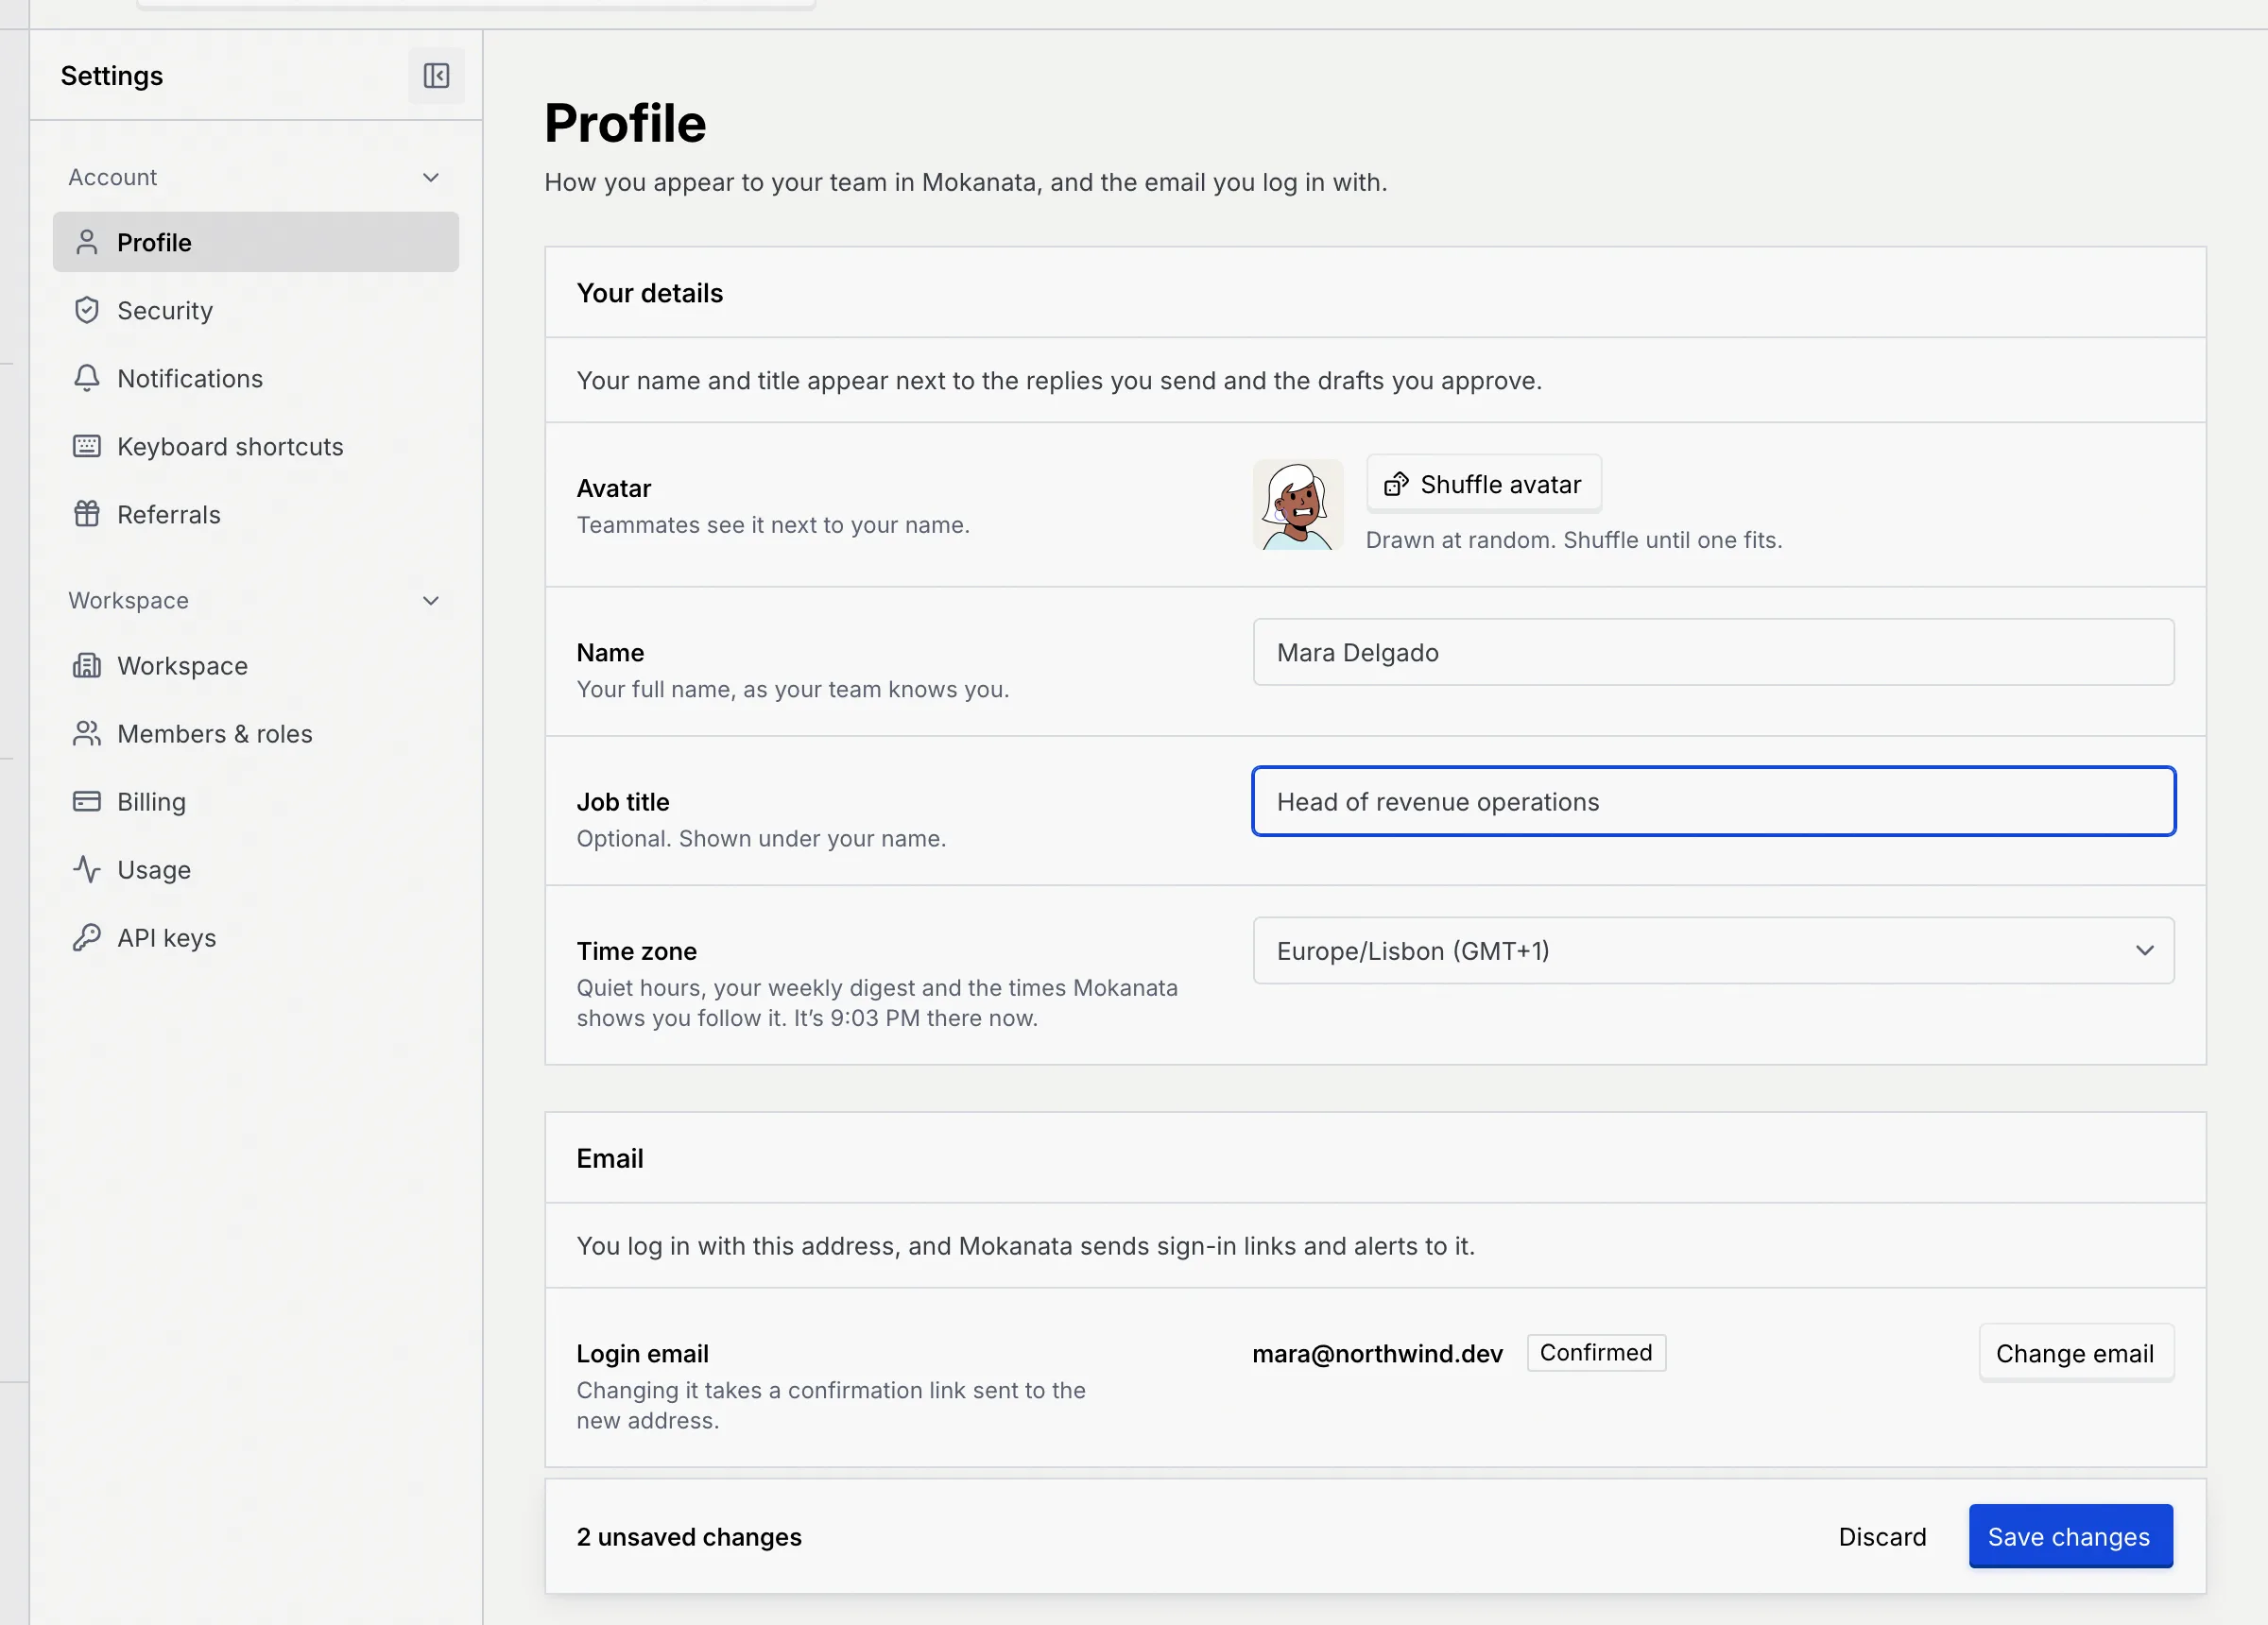Viewport: 2268px width, 1625px height.
Task: Click the Job title input field
Action: pos(1713,802)
